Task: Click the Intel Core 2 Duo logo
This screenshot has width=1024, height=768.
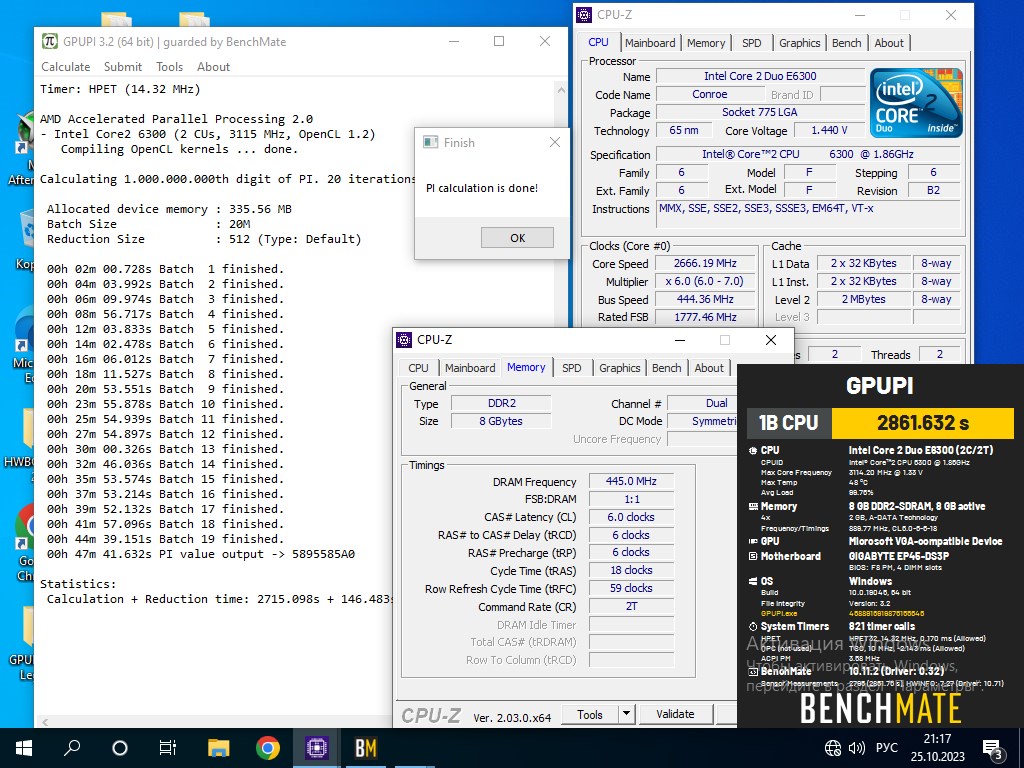Action: point(916,103)
